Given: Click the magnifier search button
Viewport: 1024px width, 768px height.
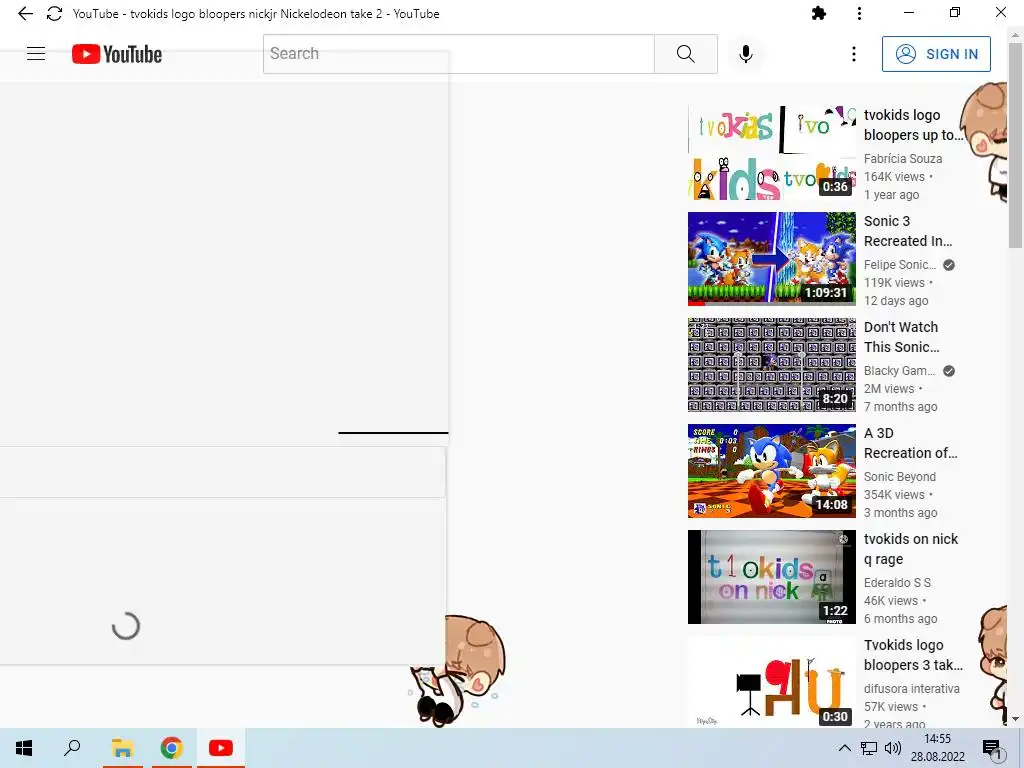Looking at the screenshot, I should pyautogui.click(x=686, y=54).
